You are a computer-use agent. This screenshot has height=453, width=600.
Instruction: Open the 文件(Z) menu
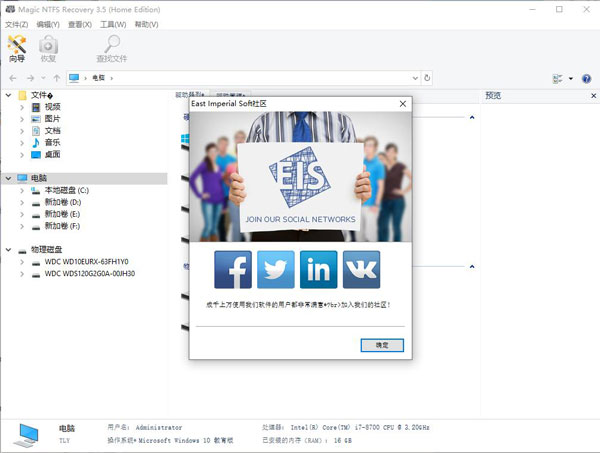click(16, 24)
